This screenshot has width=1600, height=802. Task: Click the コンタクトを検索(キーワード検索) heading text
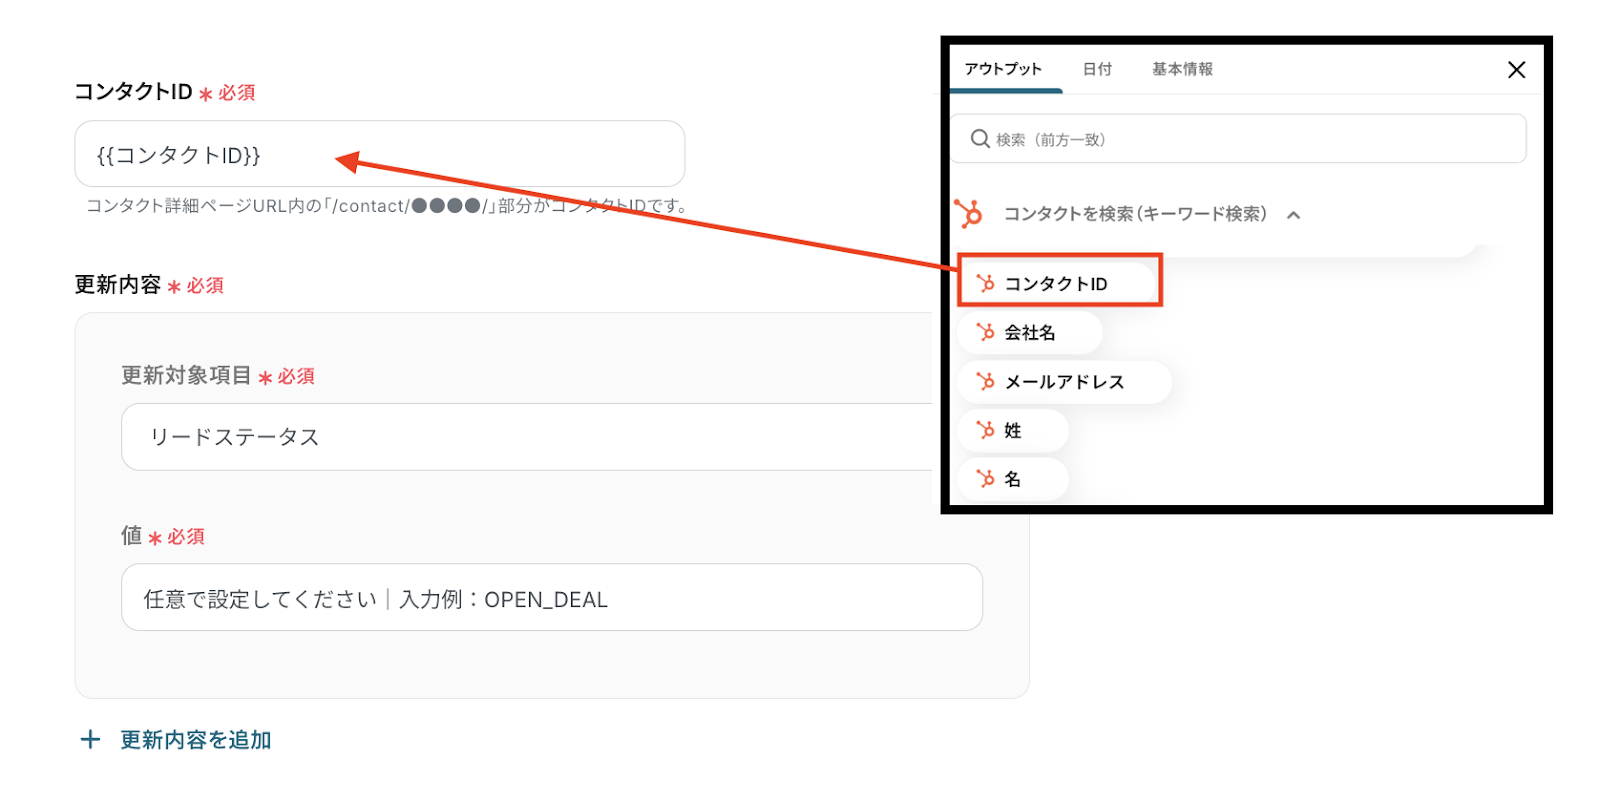tap(1135, 214)
